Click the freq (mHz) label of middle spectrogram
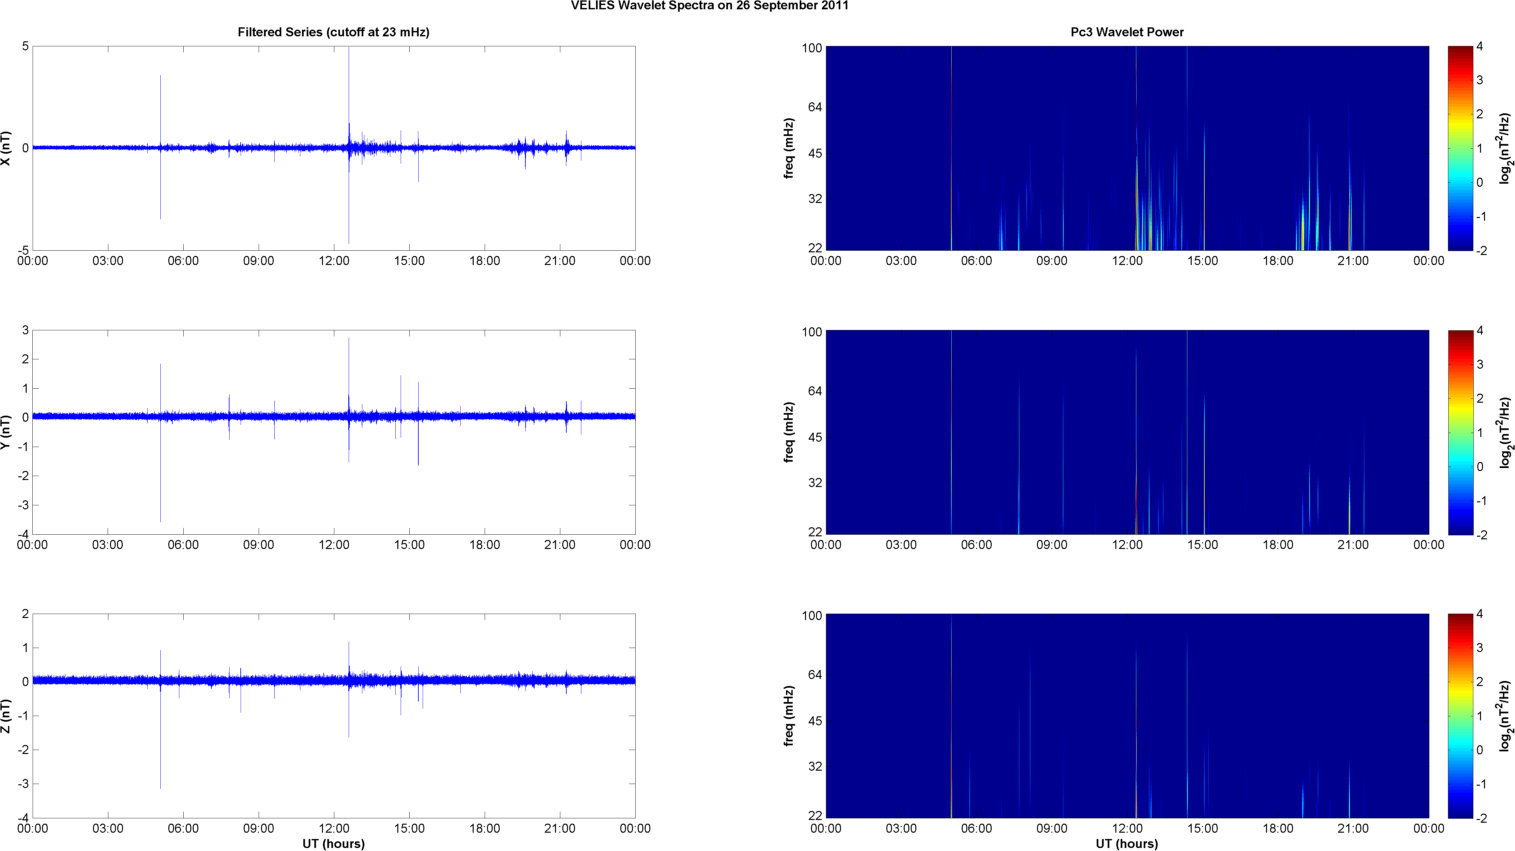The width and height of the screenshot is (1515, 851). point(789,432)
